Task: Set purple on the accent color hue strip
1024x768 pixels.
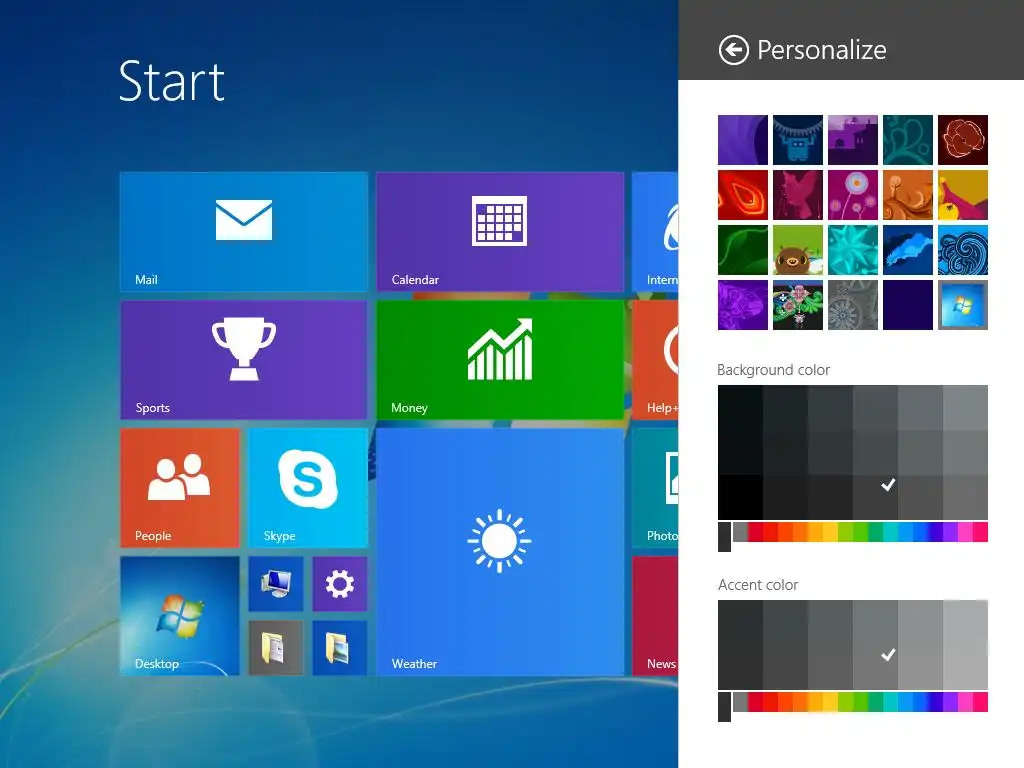Action: click(x=950, y=702)
